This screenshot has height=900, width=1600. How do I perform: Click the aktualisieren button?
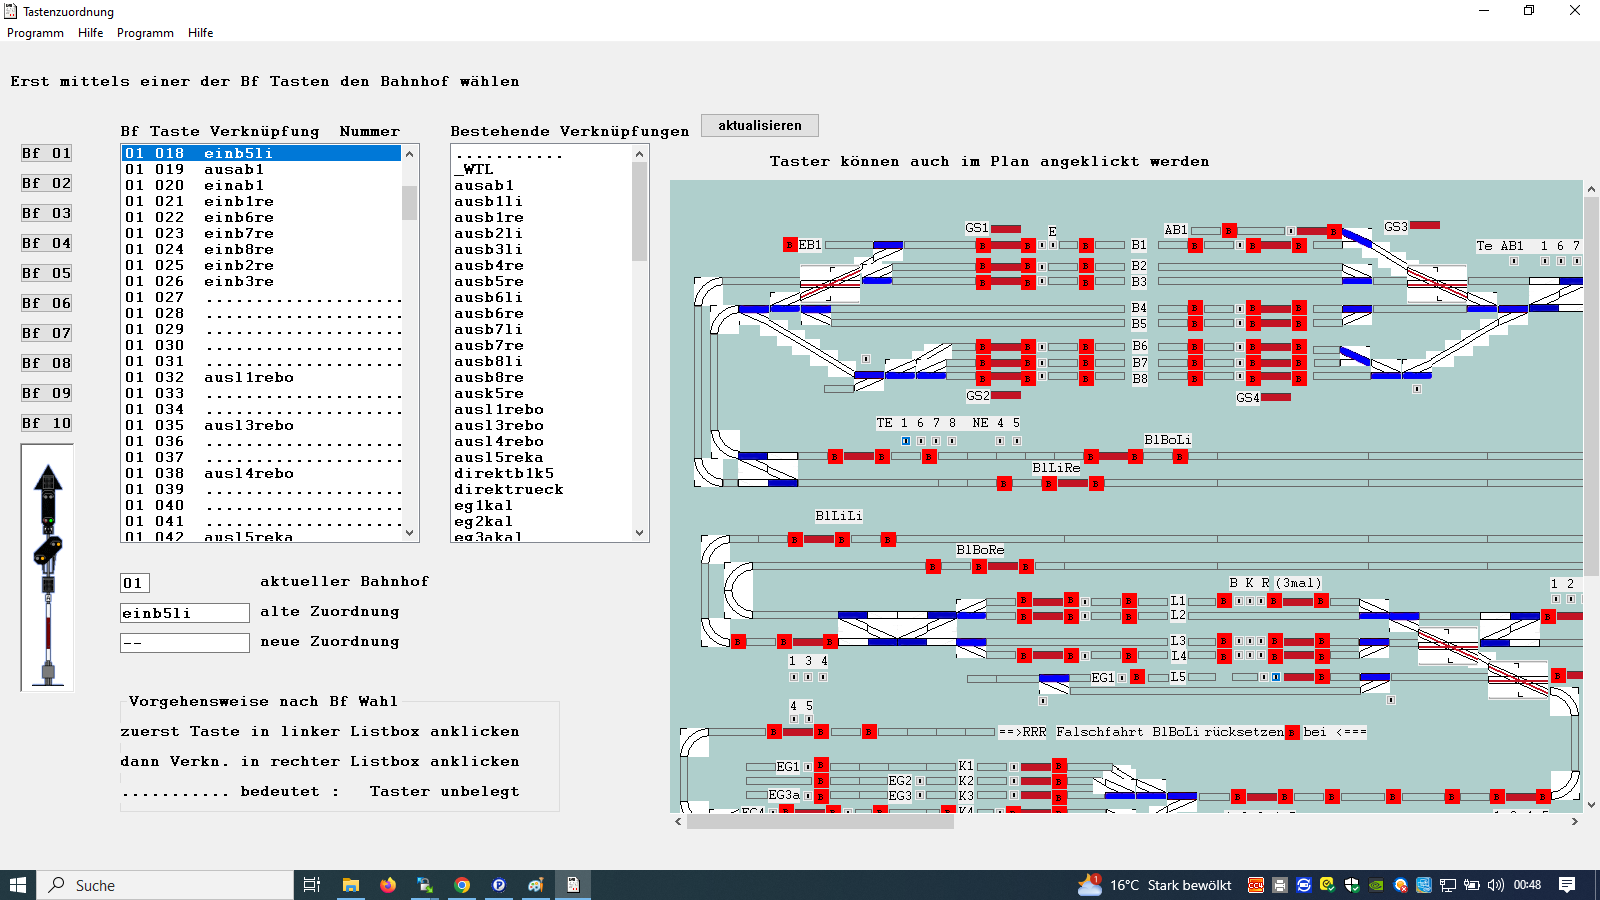760,125
